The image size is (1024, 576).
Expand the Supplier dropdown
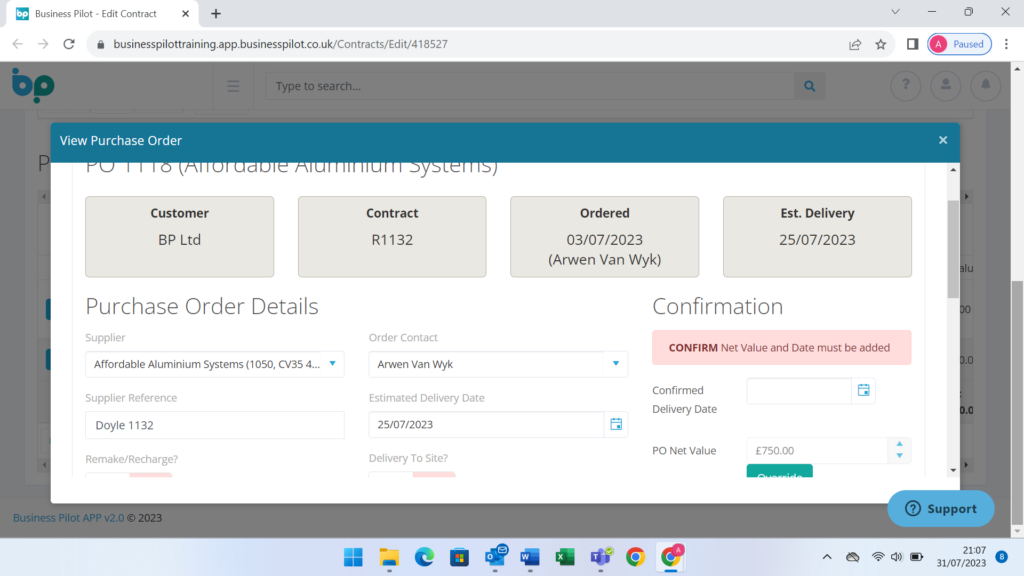click(332, 364)
